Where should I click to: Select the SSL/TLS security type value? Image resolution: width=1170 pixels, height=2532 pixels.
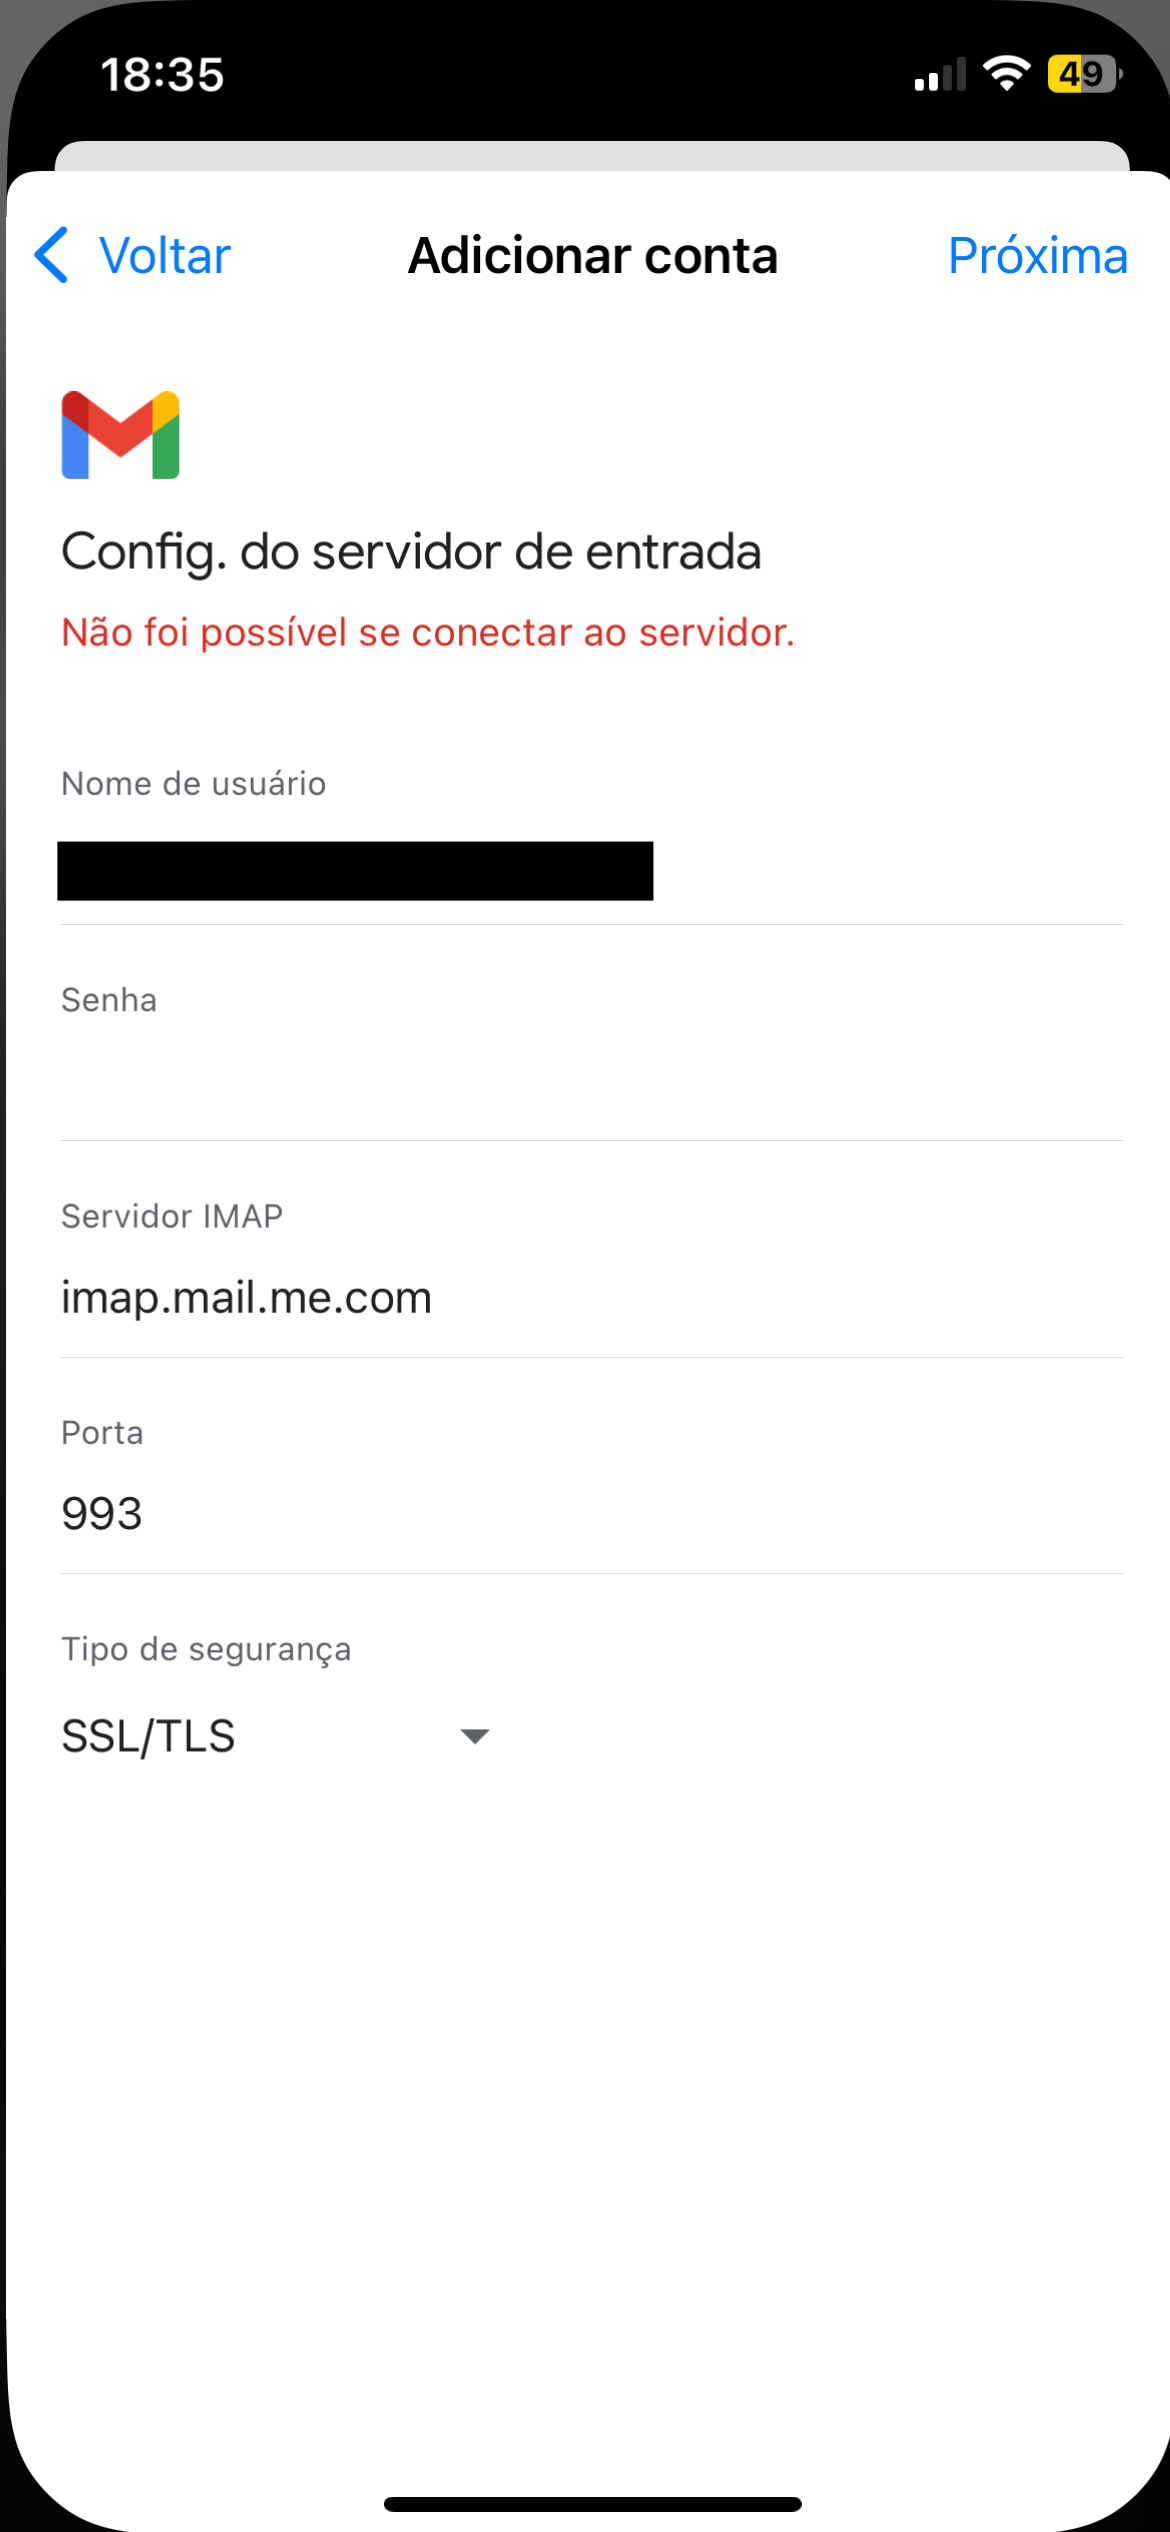pyautogui.click(x=148, y=1736)
